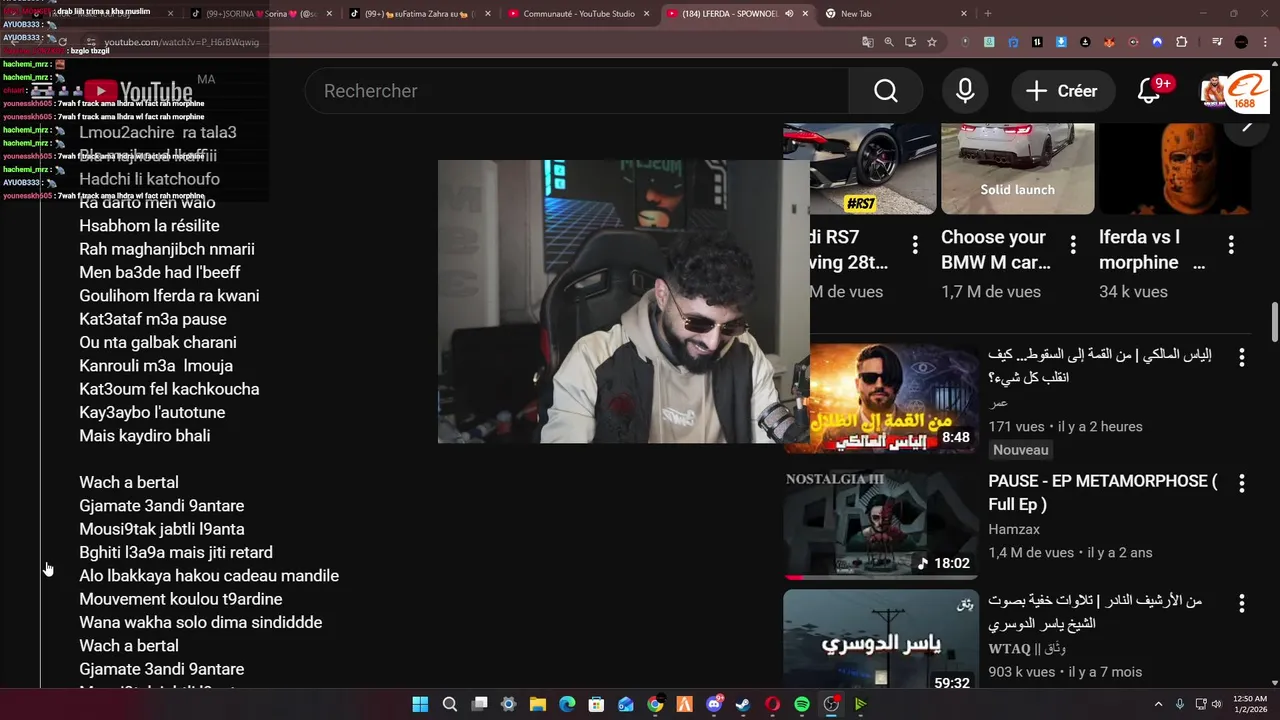Open the إلياس المالكي 8:48 video thumbnail
Image resolution: width=1280 pixels, height=720 pixels.
coord(881,398)
